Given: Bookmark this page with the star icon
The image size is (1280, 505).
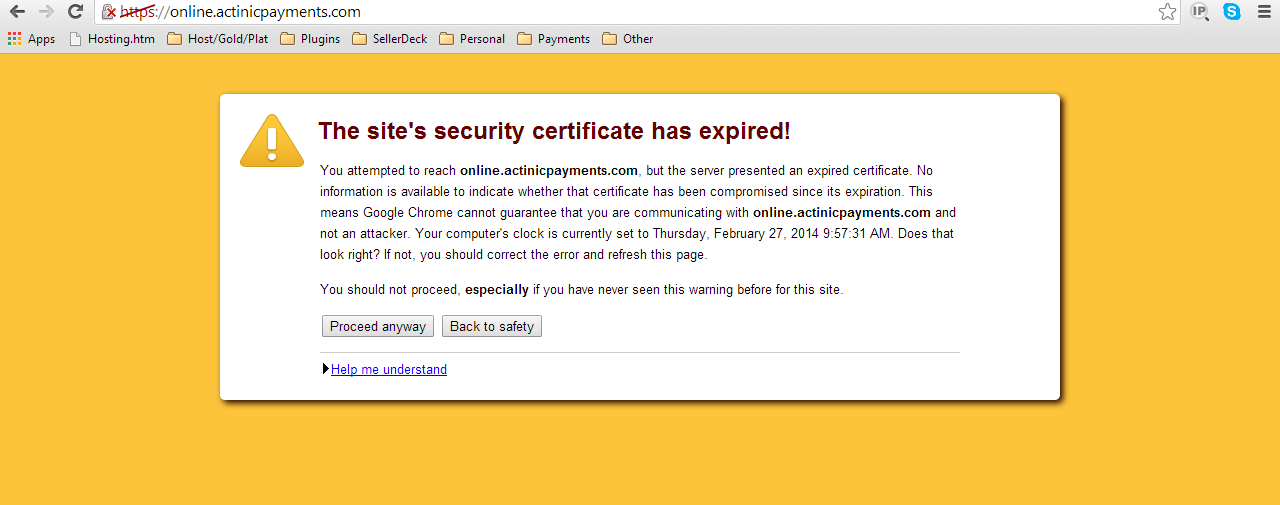Looking at the screenshot, I should coord(1167,12).
